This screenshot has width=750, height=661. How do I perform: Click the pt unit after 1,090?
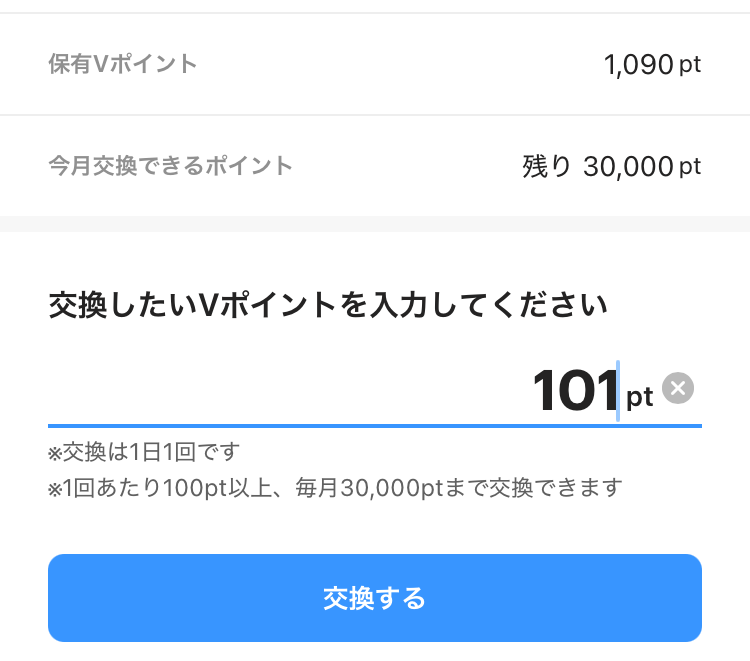coord(690,66)
